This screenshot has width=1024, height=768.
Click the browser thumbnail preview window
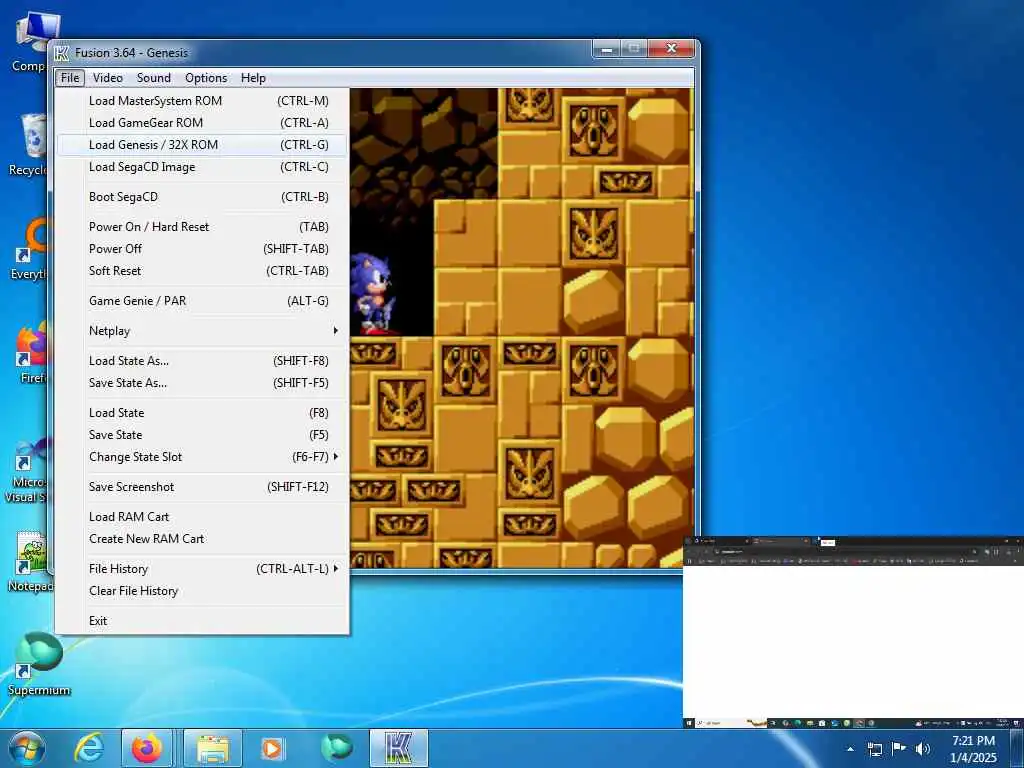(x=853, y=632)
